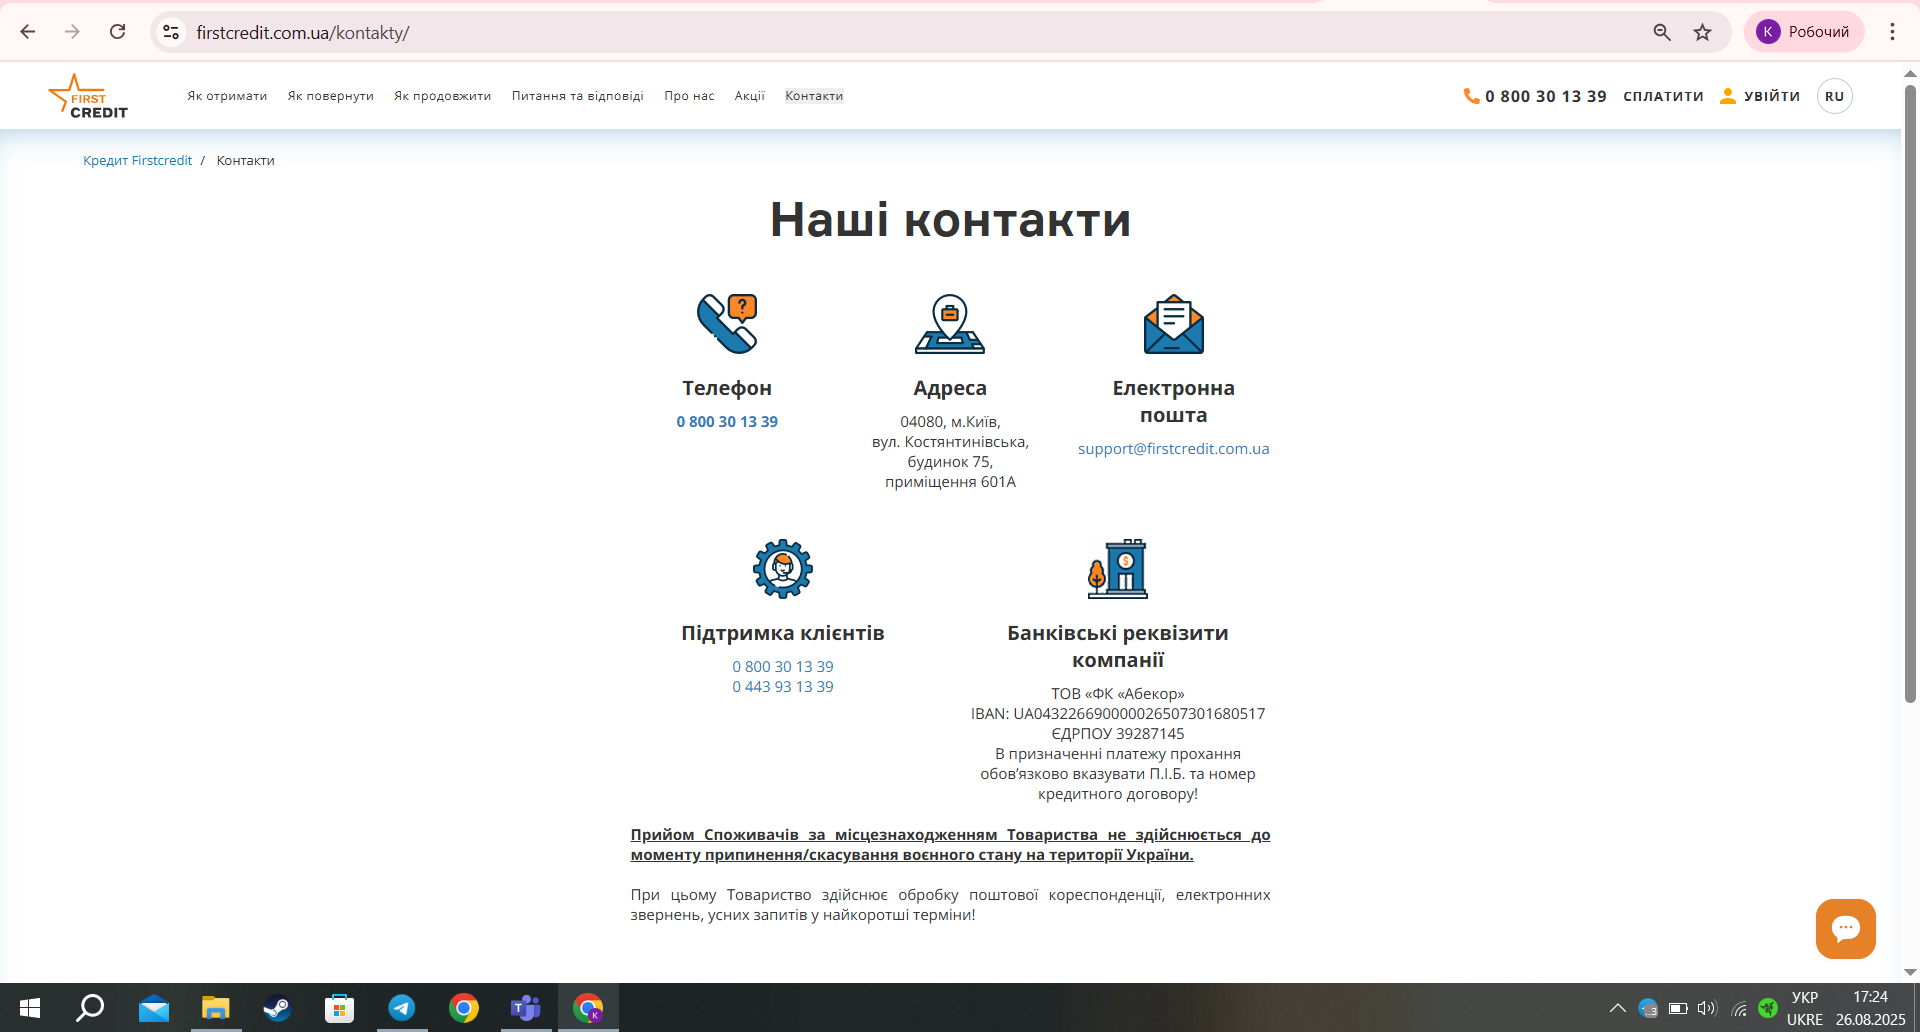Open File Explorer from taskbar
1920x1032 pixels.
215,1008
